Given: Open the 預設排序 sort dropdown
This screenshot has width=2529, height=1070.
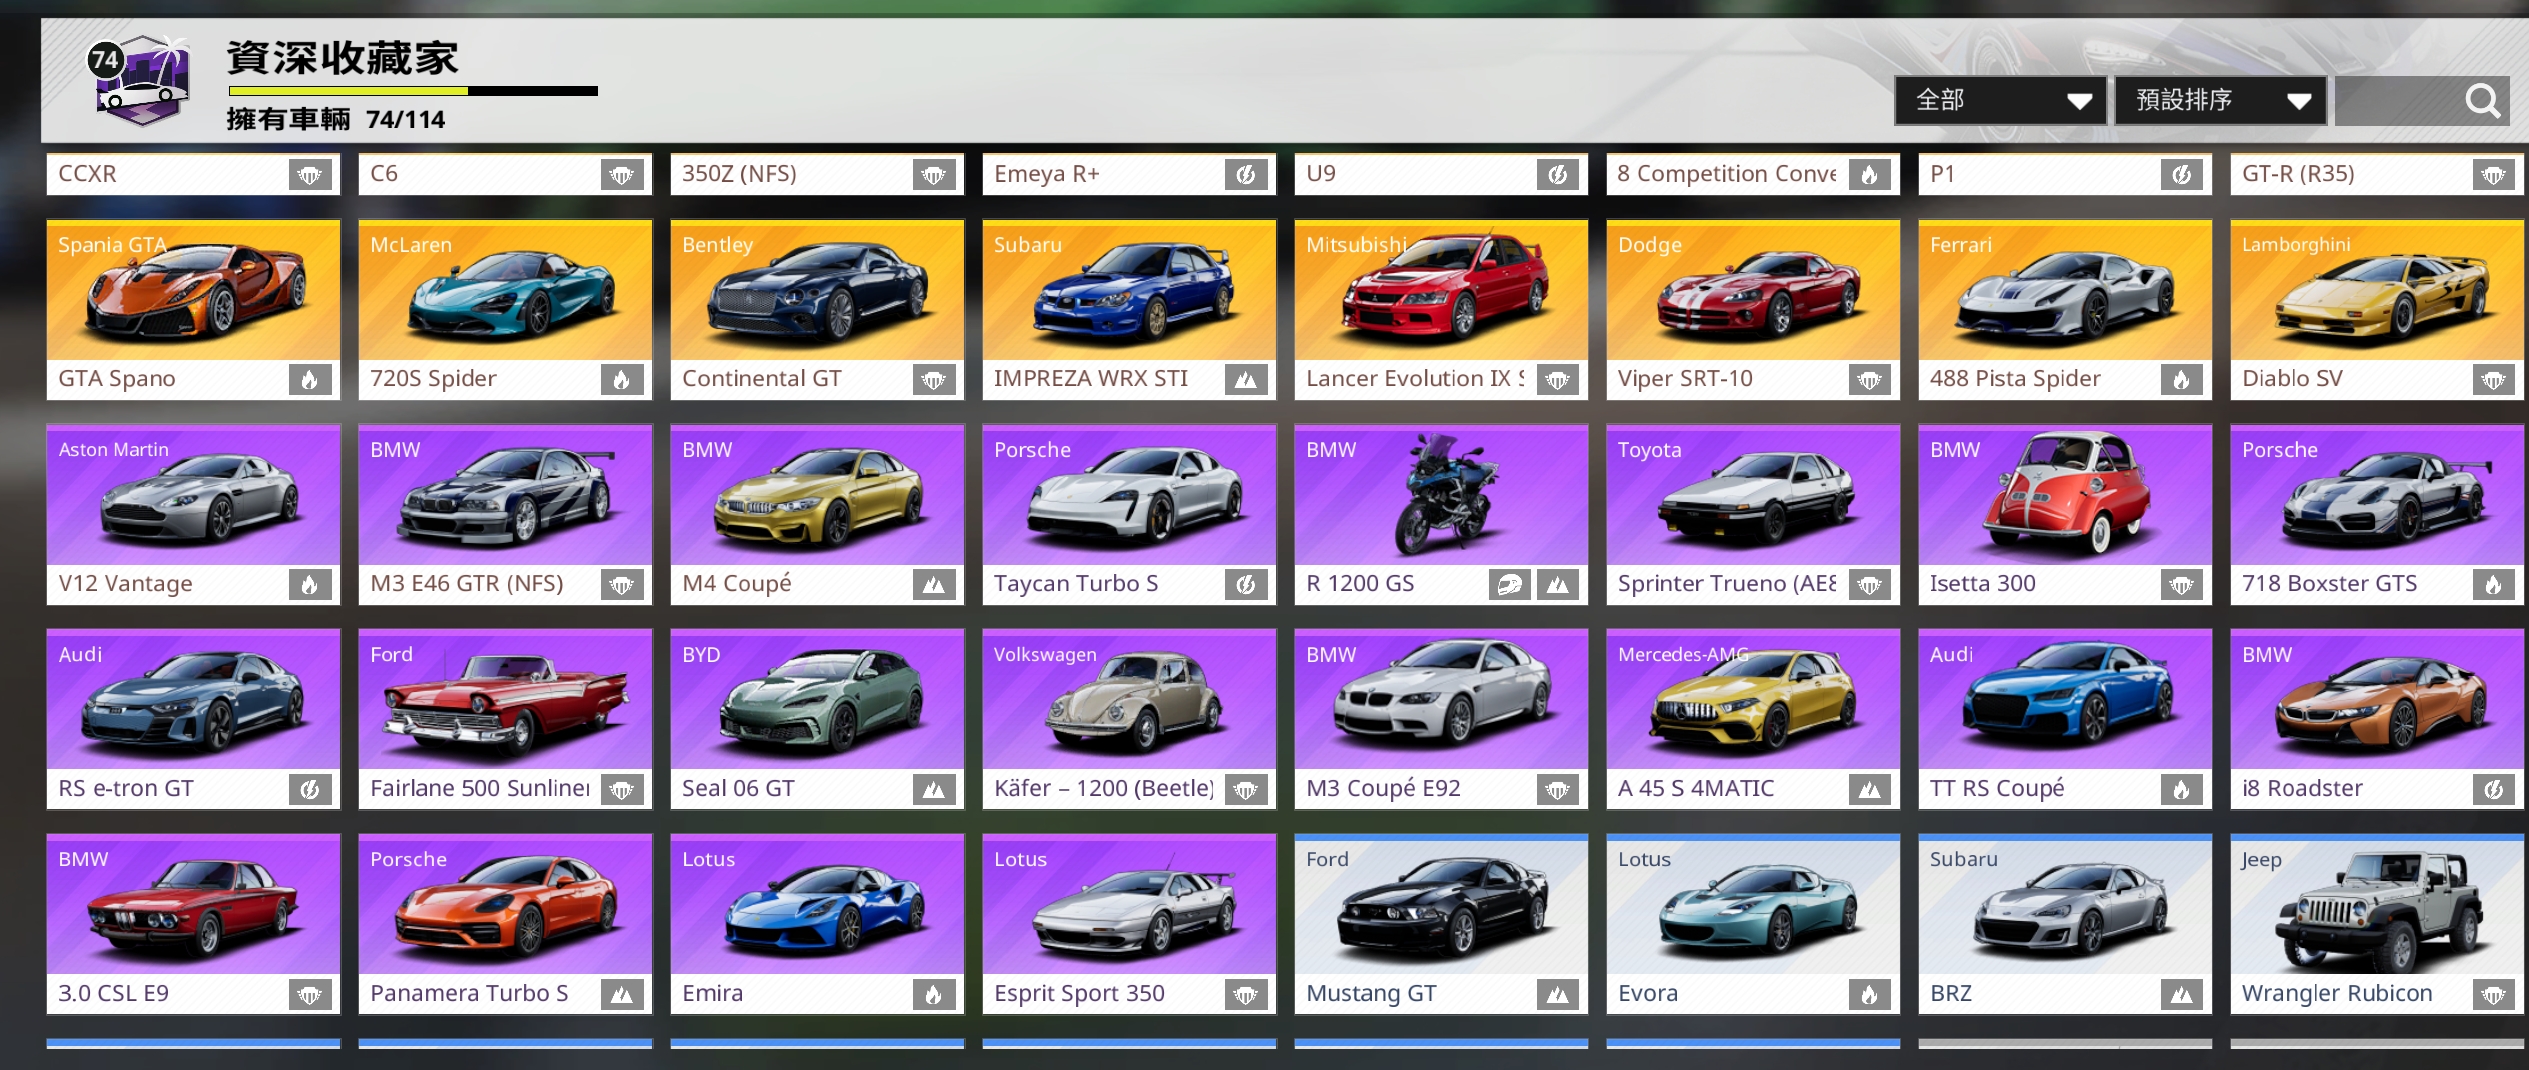Looking at the screenshot, I should point(2220,101).
